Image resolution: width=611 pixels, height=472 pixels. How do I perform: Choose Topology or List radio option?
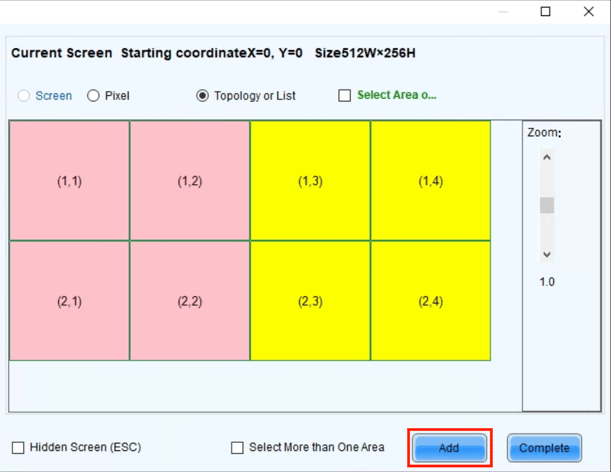point(203,96)
